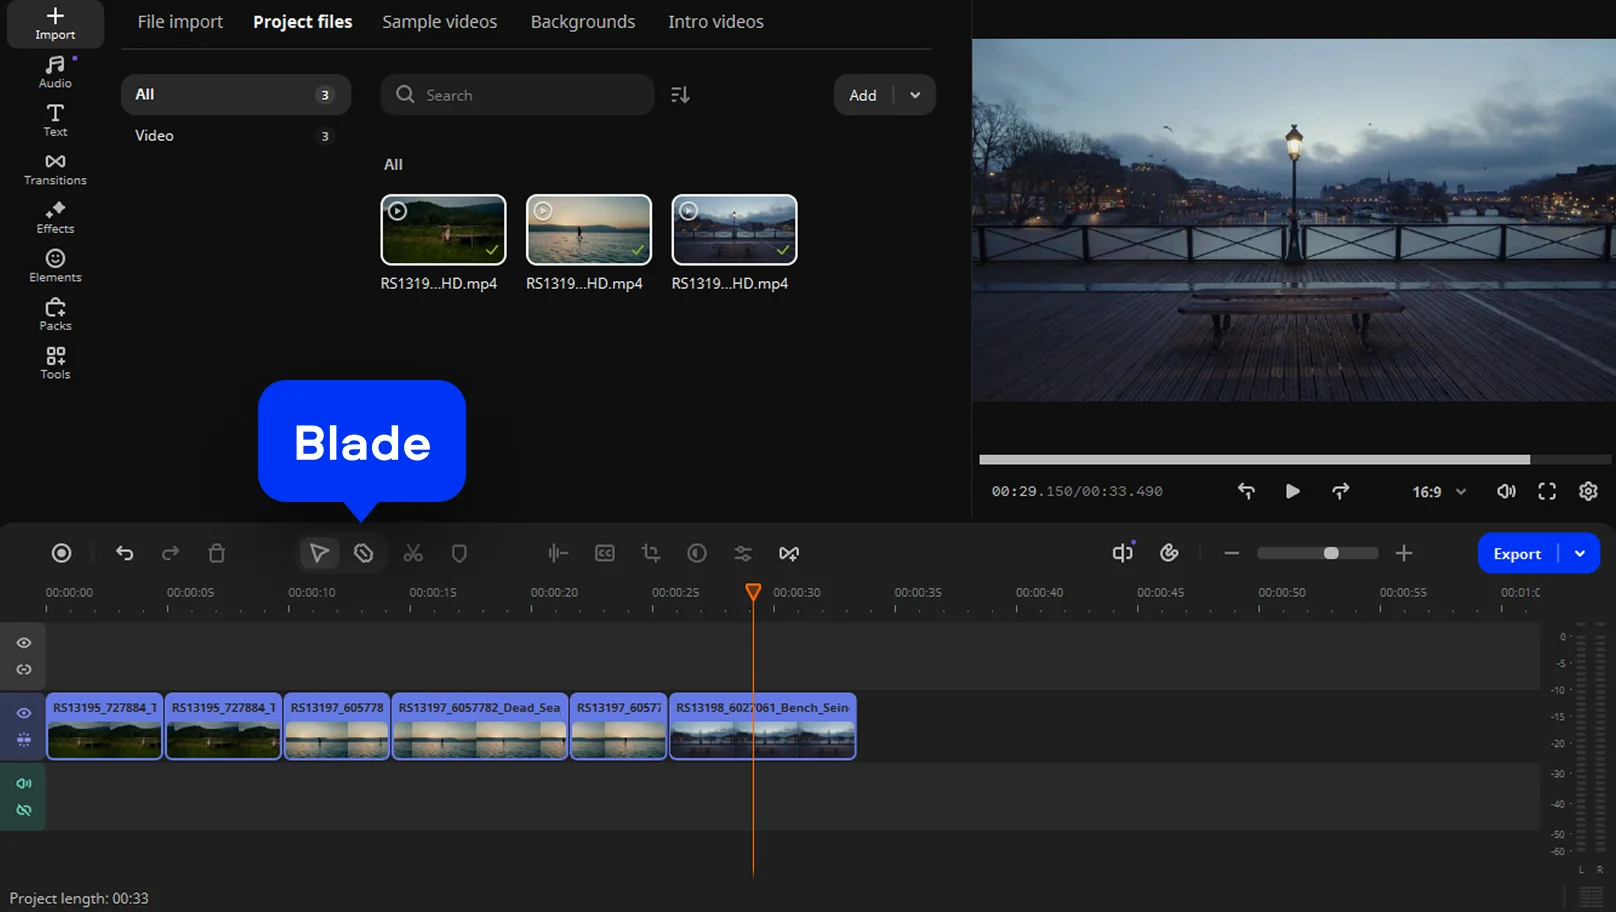Click the timeline zoom slider handle
This screenshot has height=912, width=1616.
pyautogui.click(x=1331, y=553)
